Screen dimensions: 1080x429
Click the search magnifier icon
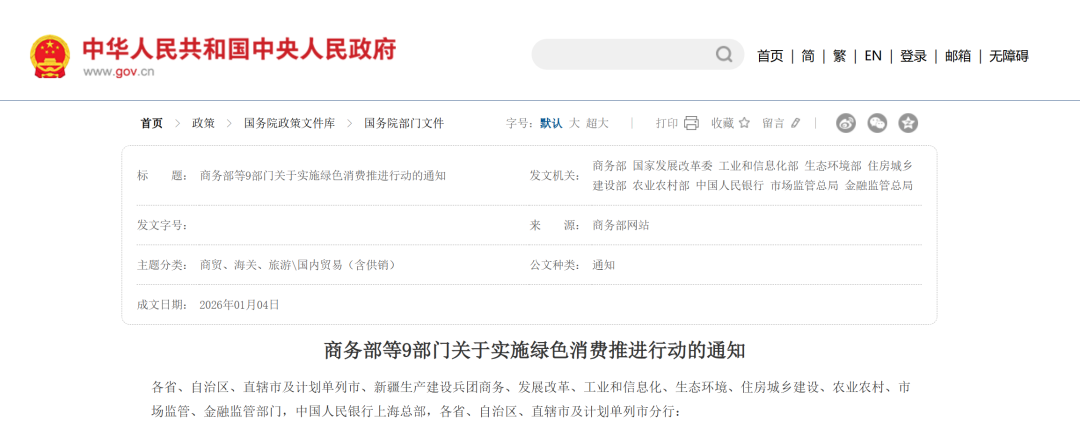[724, 54]
